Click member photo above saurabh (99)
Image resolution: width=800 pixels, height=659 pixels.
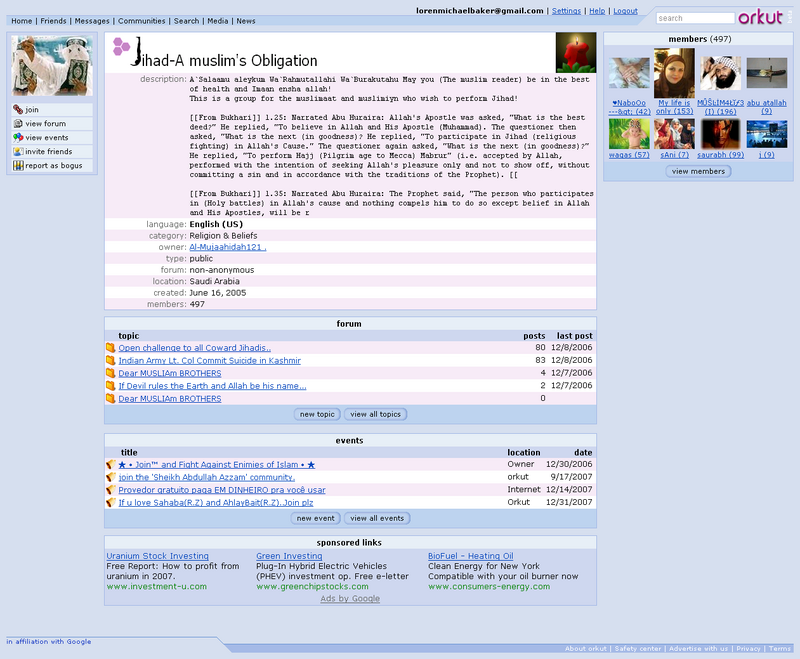point(720,134)
